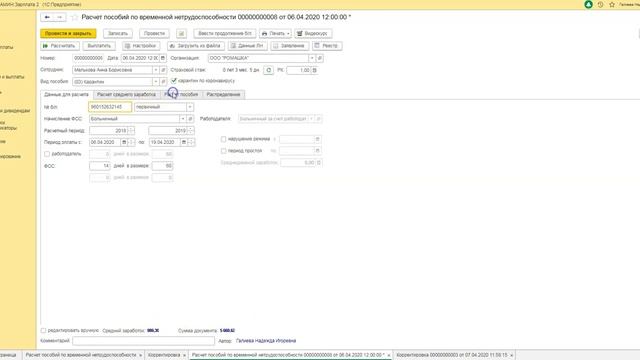
Task: Open the Настройки button
Action: (141, 46)
